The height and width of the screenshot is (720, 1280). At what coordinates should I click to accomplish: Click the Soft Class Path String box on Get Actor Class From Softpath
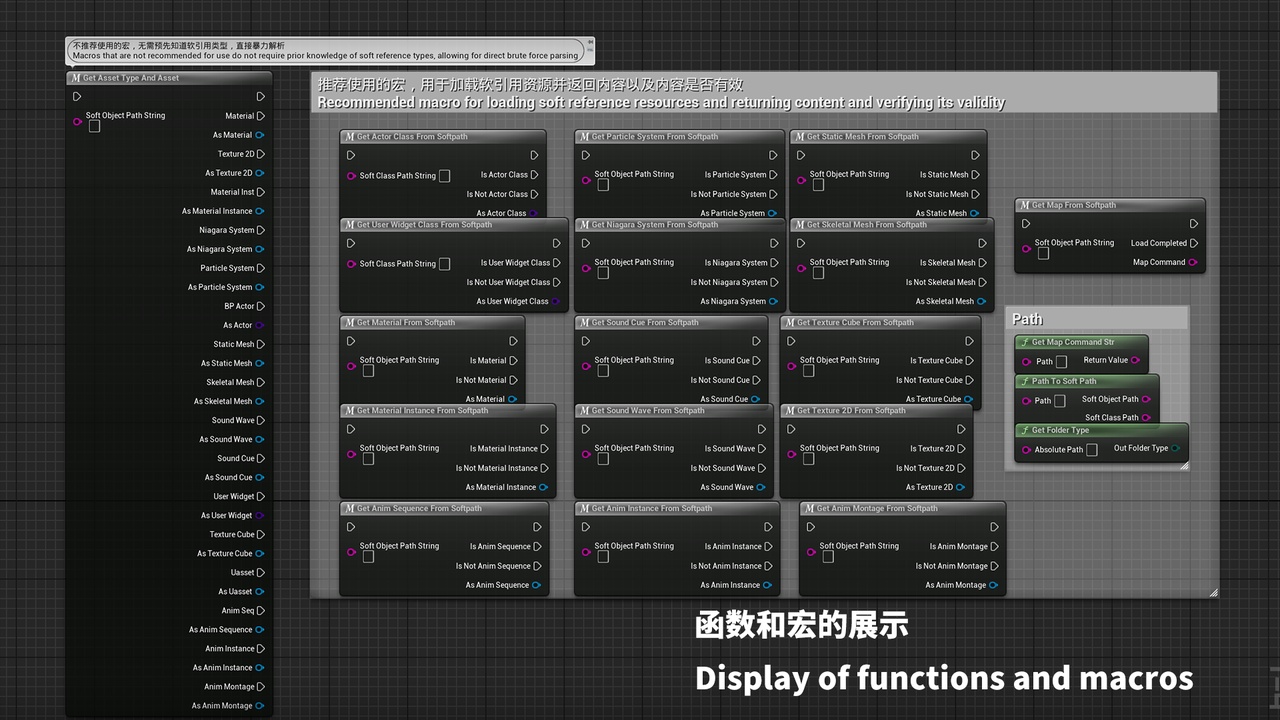(x=444, y=176)
